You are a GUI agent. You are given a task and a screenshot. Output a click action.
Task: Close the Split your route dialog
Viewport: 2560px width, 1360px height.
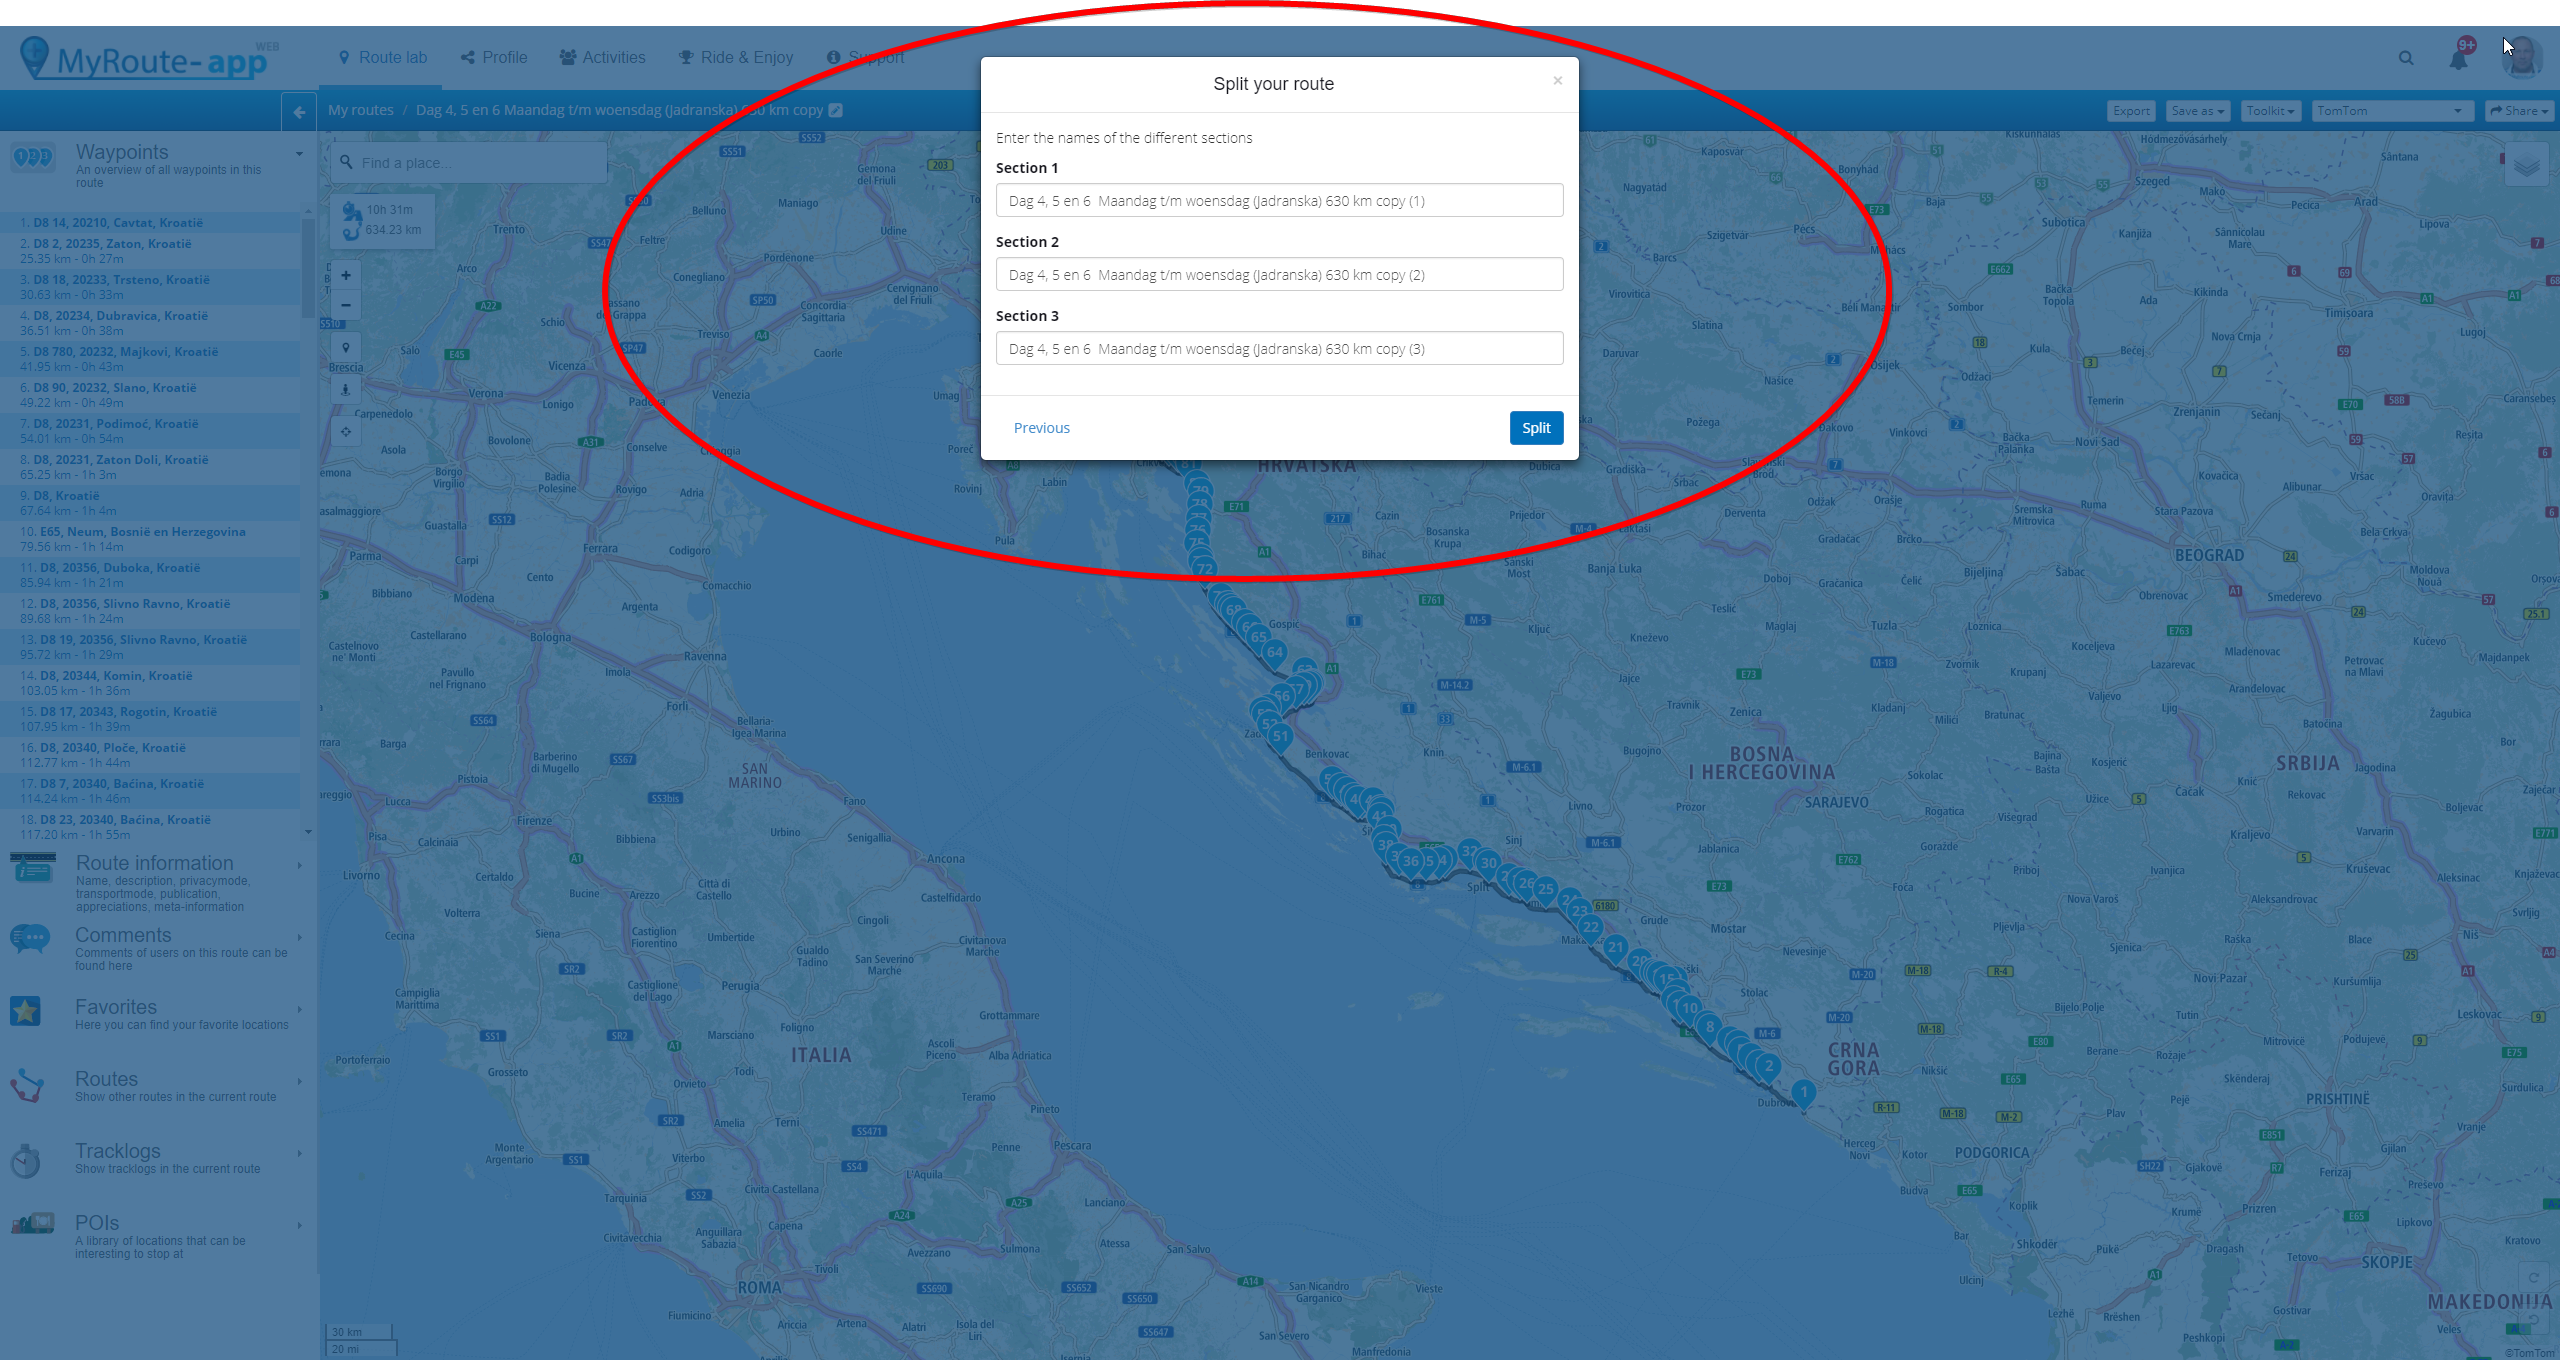(x=1557, y=81)
